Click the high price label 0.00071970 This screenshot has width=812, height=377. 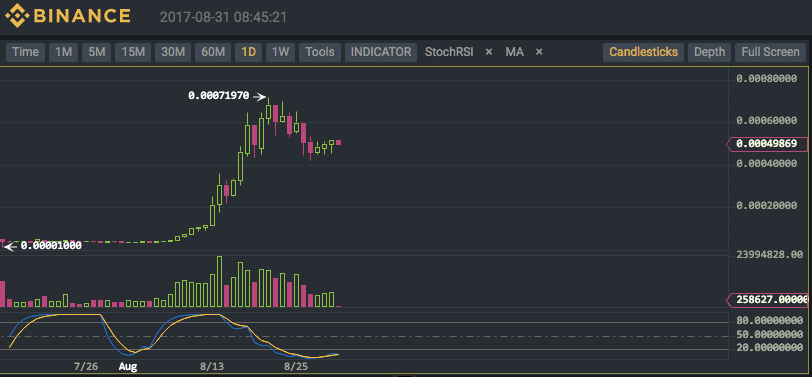pos(219,96)
